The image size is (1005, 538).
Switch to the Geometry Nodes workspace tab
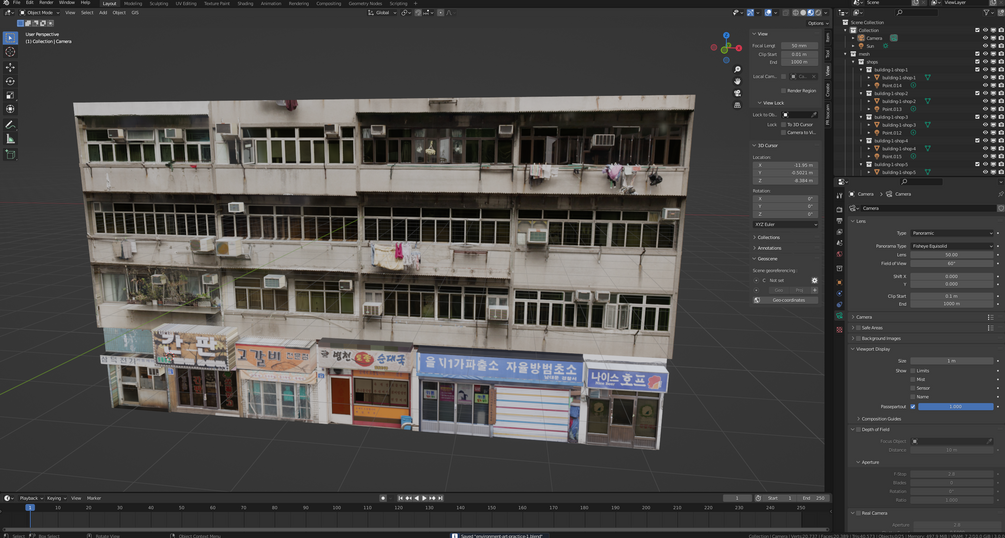[365, 3]
